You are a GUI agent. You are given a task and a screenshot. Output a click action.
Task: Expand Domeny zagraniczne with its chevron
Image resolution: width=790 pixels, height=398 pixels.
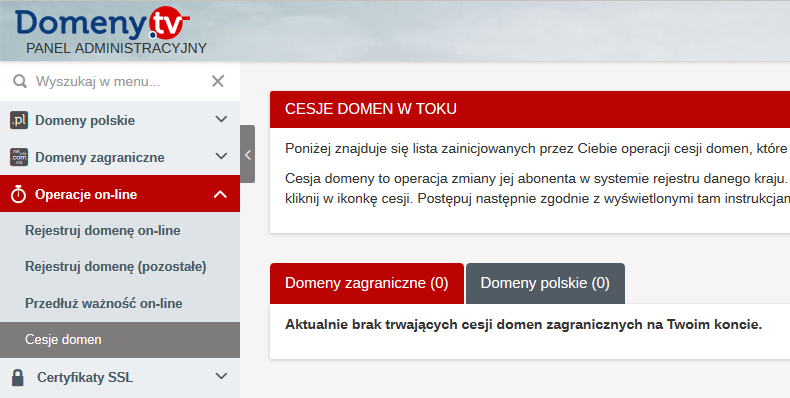[221, 156]
